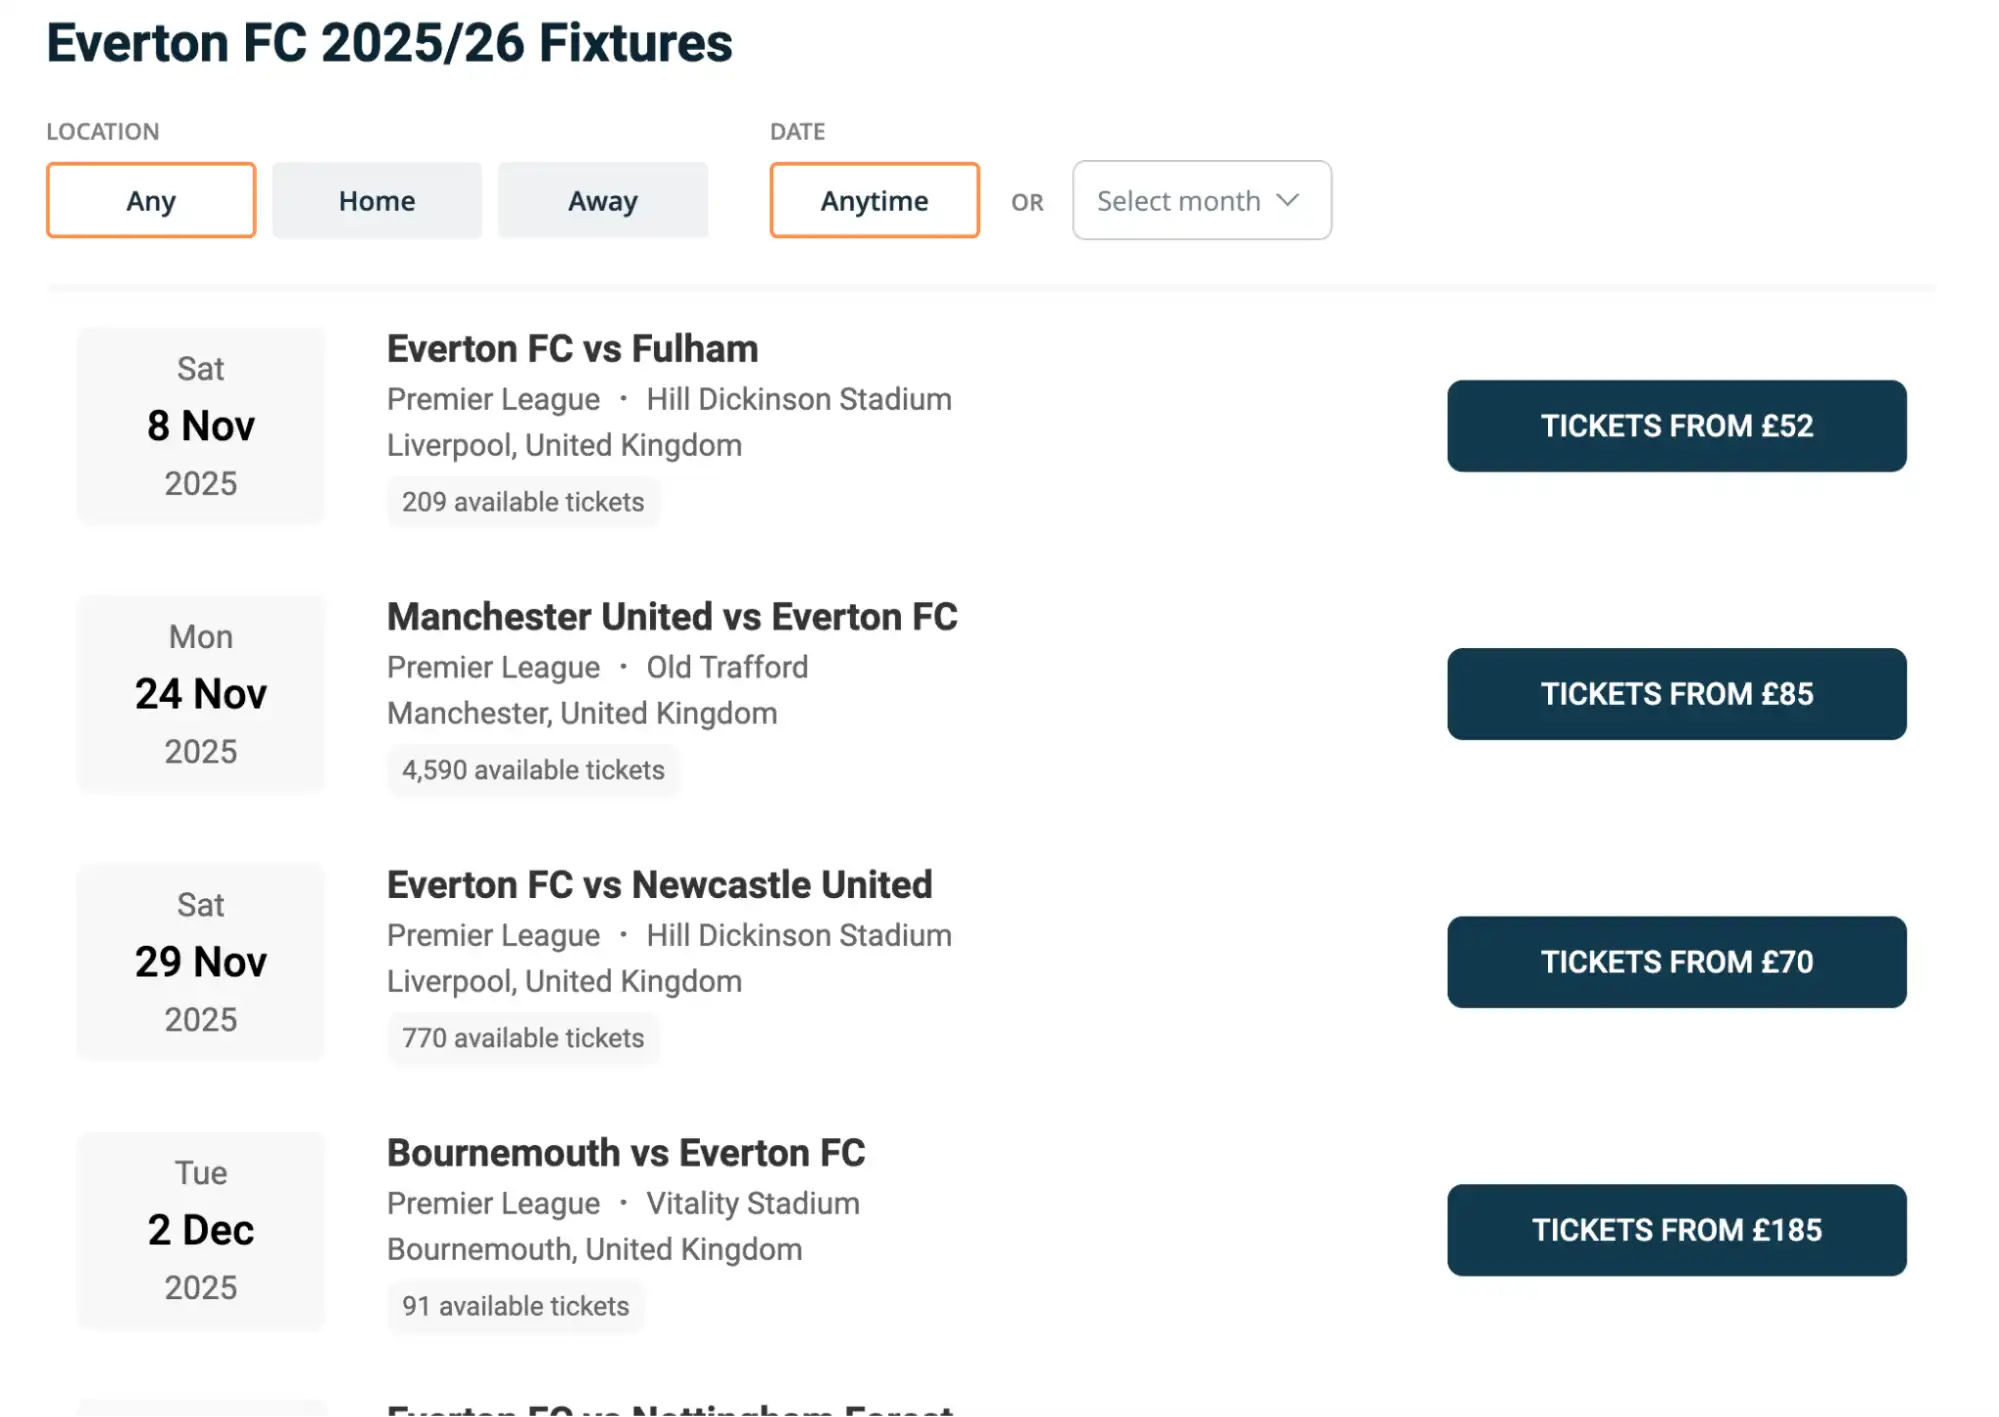Toggle the Anytime date filter
This screenshot has height=1417, width=1999.
pyautogui.click(x=872, y=200)
